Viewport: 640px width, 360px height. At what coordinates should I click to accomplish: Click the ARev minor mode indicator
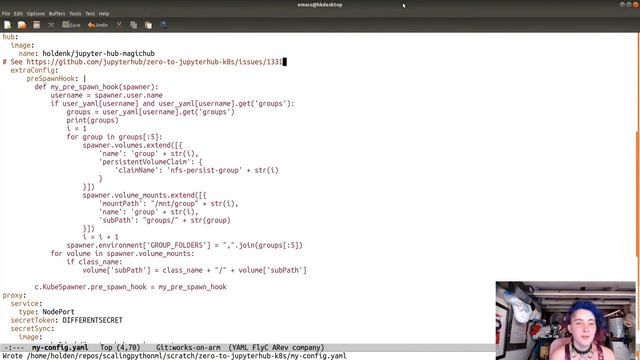[280, 348]
